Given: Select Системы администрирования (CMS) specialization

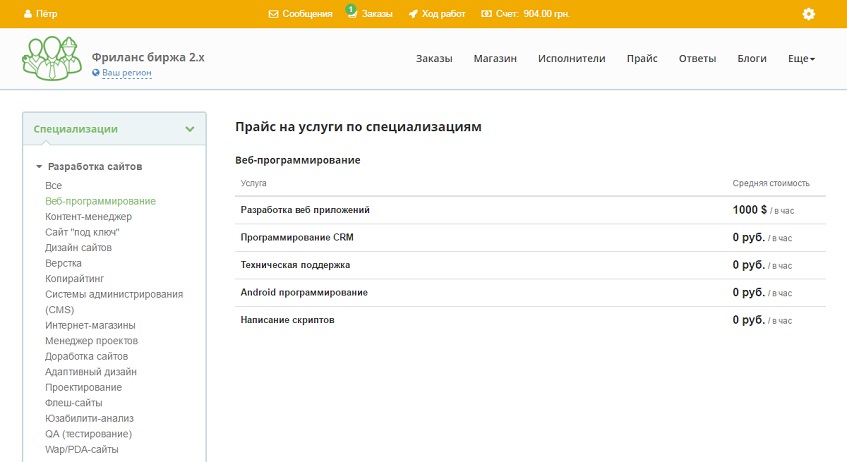Looking at the screenshot, I should 114,302.
